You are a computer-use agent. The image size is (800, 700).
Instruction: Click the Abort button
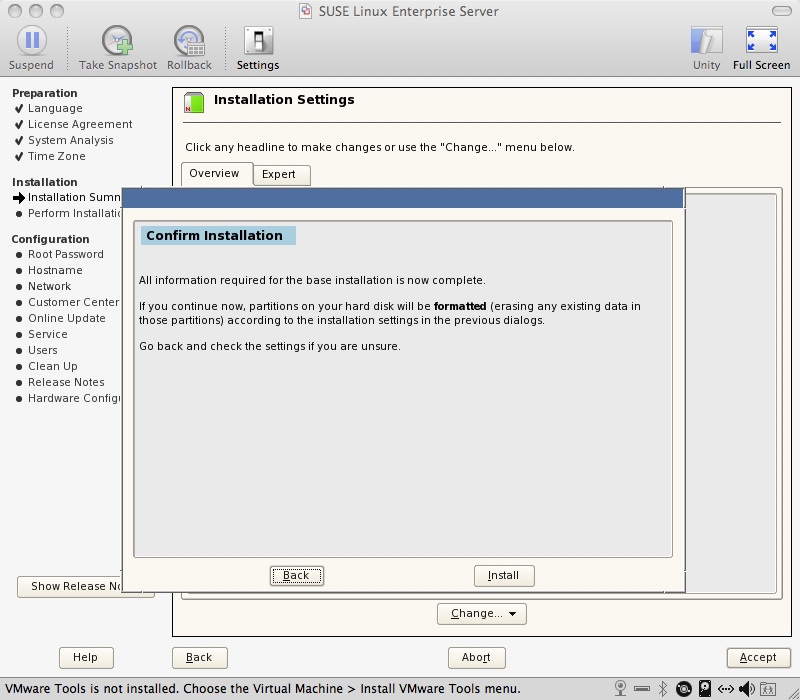click(x=477, y=657)
